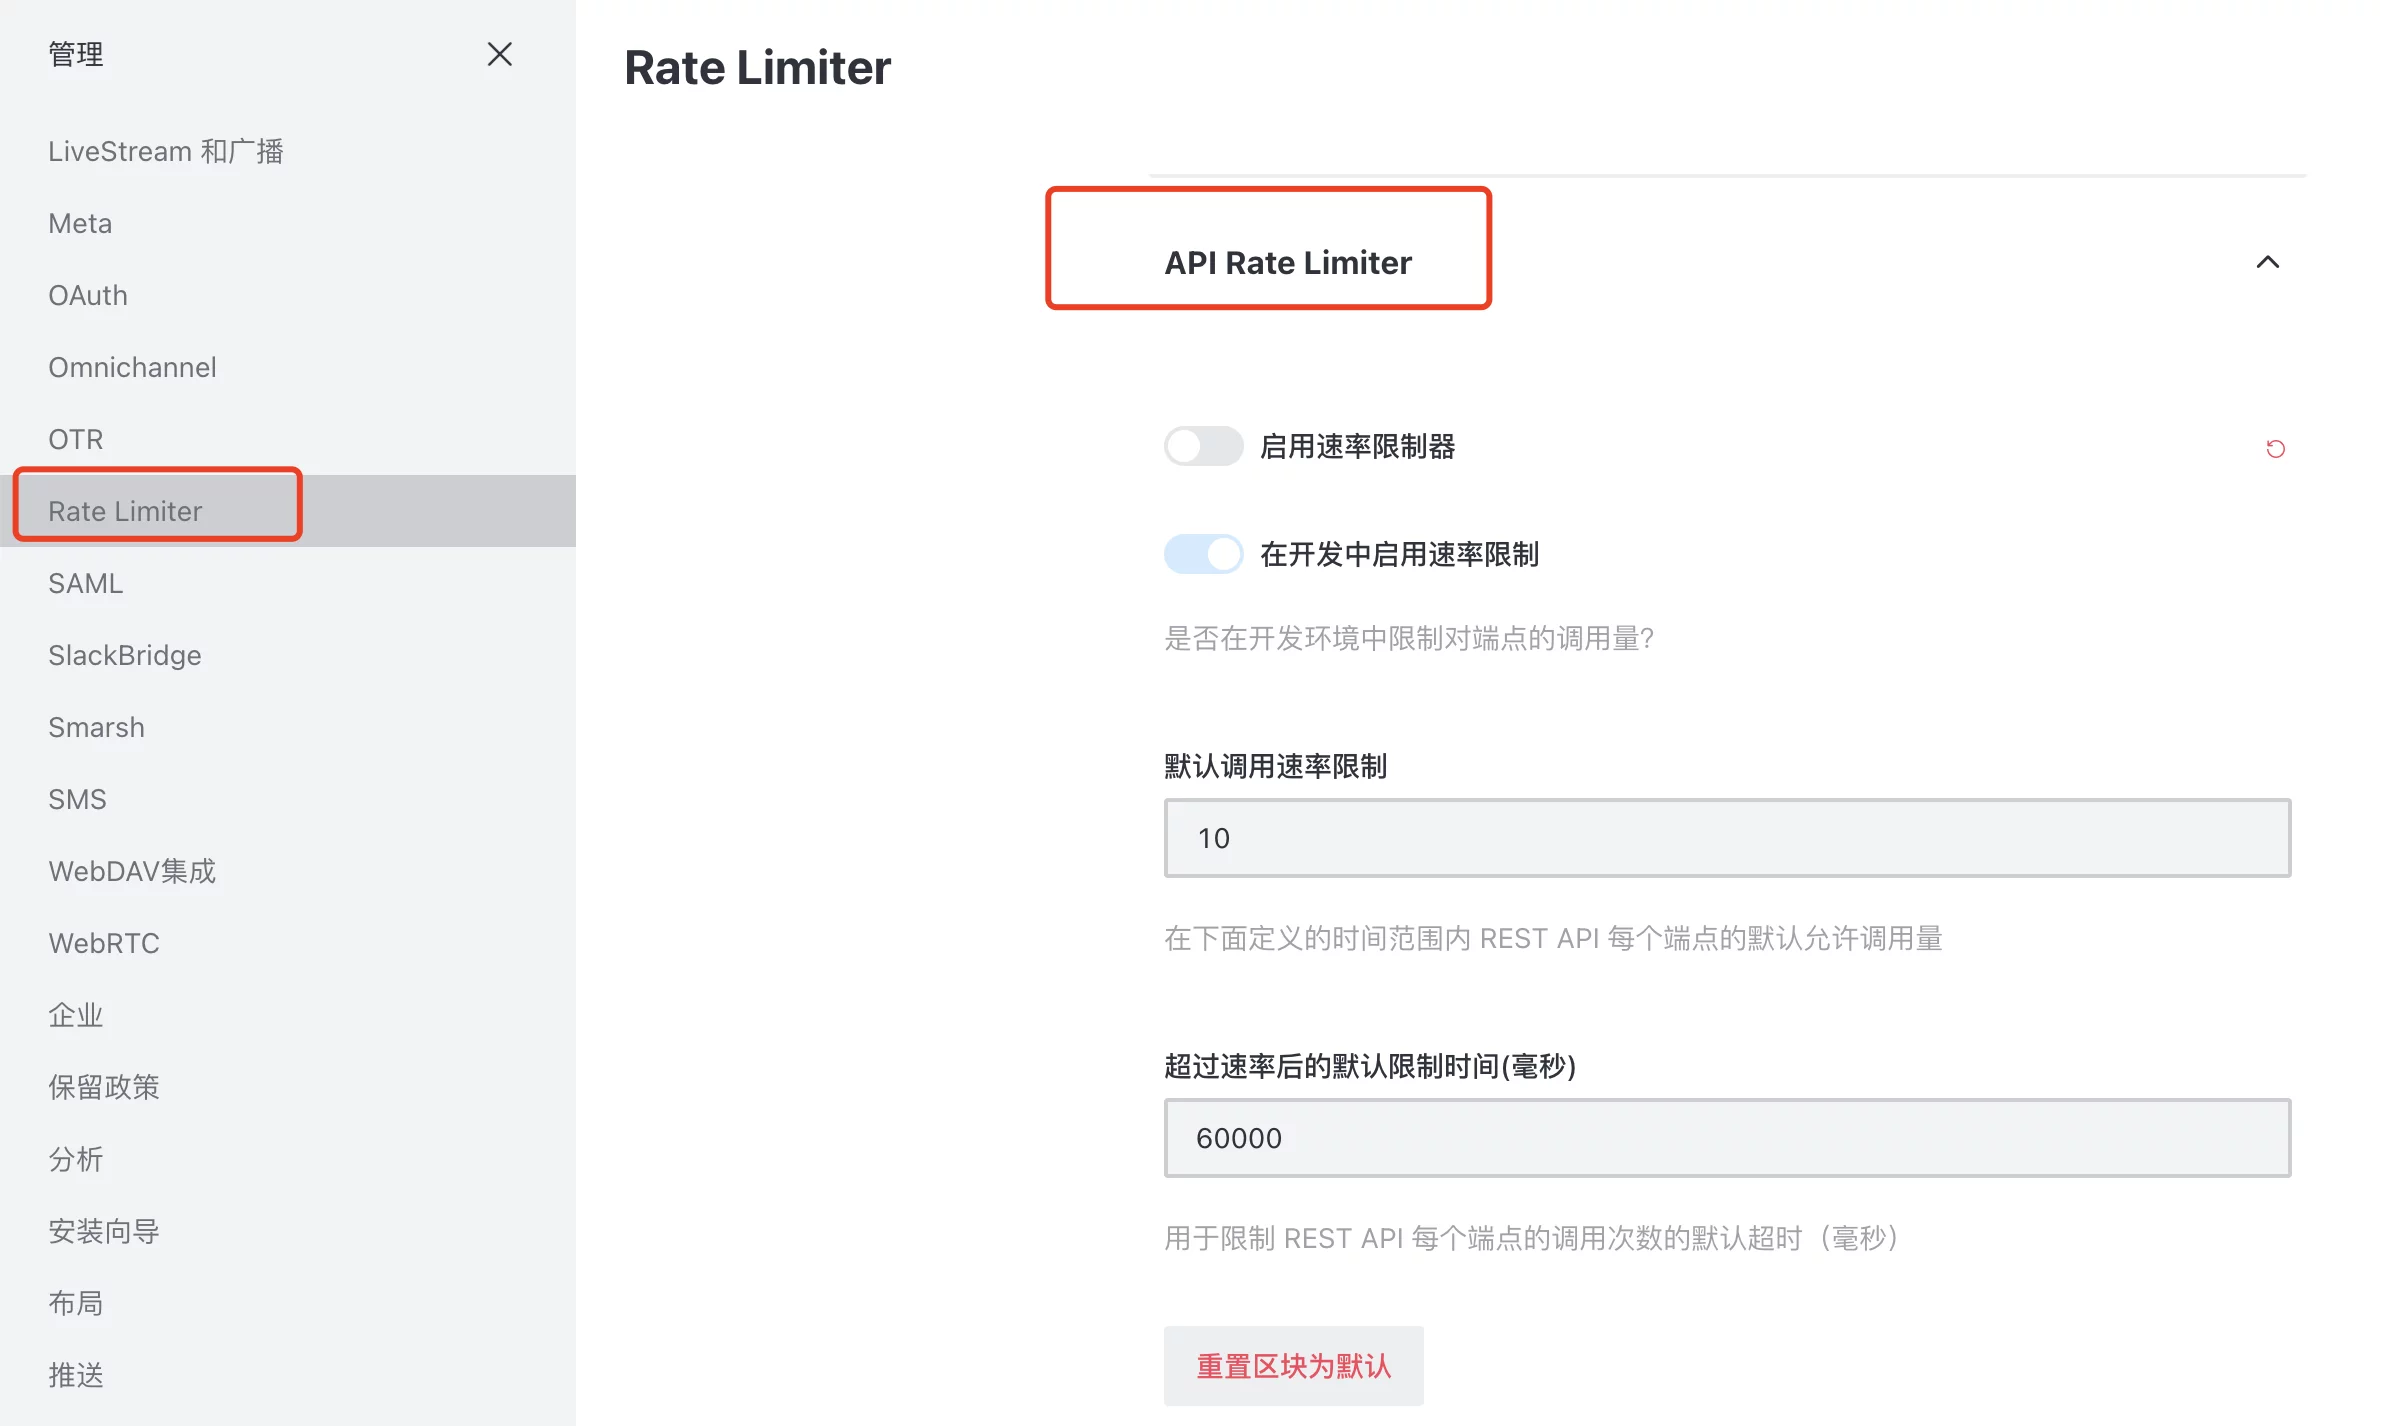Open SAML settings page

click(86, 583)
